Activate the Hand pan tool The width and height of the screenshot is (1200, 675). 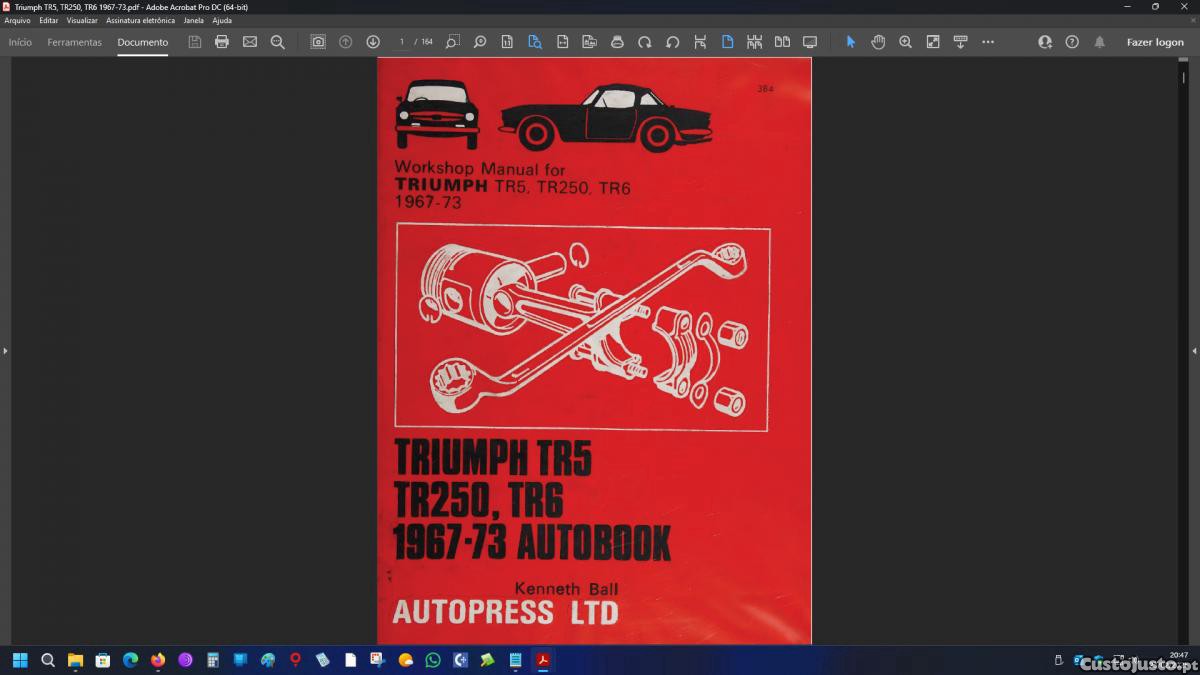click(x=878, y=42)
